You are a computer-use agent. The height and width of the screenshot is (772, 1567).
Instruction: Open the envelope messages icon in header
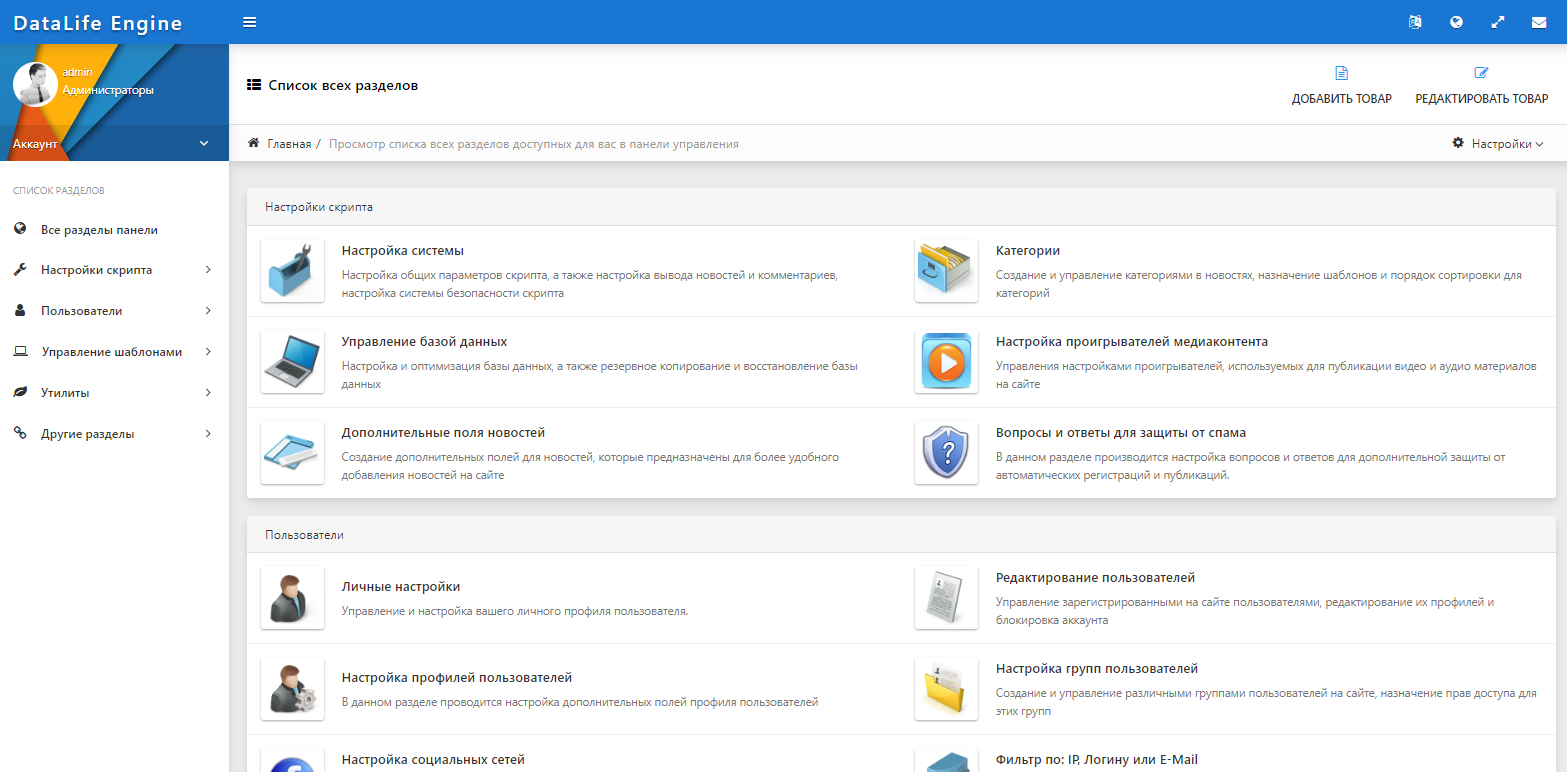click(1539, 22)
